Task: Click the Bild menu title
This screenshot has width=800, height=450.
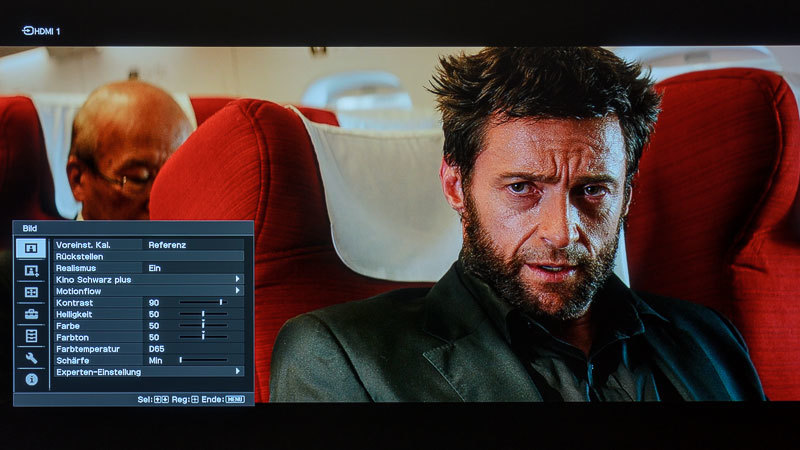Action: pyautogui.click(x=30, y=228)
